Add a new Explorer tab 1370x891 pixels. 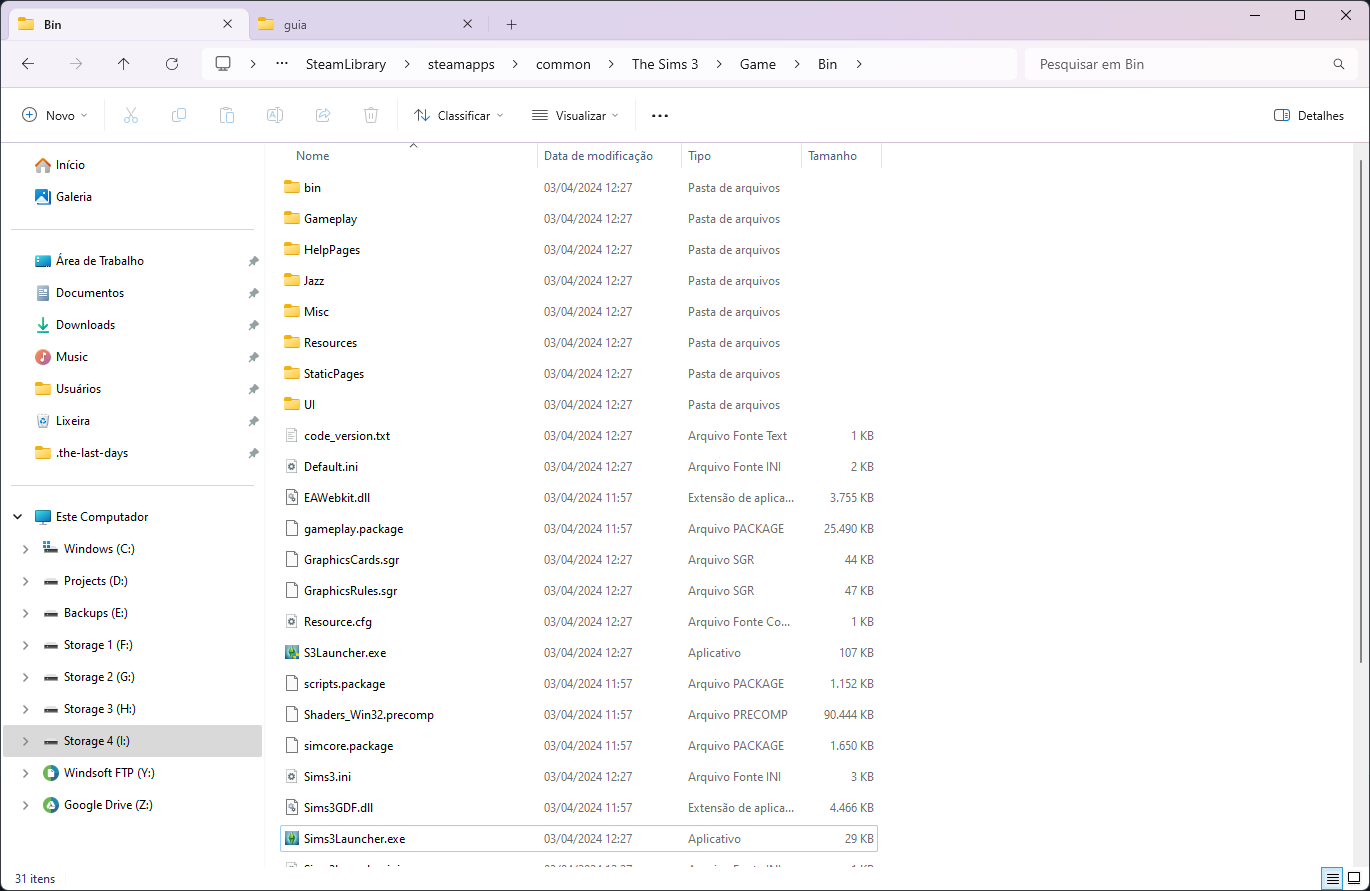click(x=512, y=24)
